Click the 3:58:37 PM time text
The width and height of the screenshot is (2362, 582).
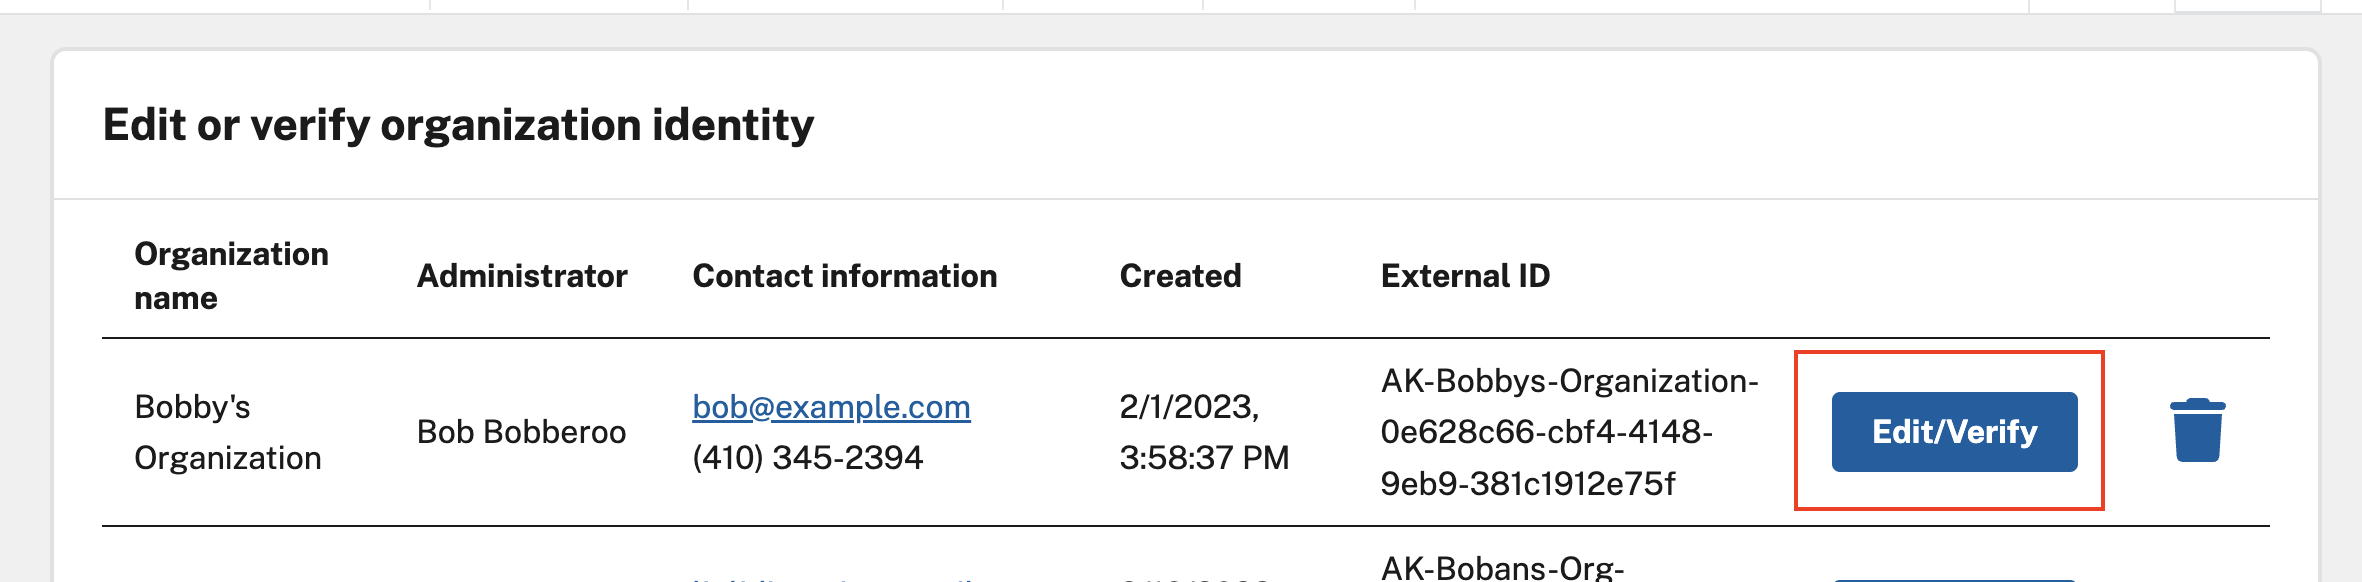click(1204, 458)
